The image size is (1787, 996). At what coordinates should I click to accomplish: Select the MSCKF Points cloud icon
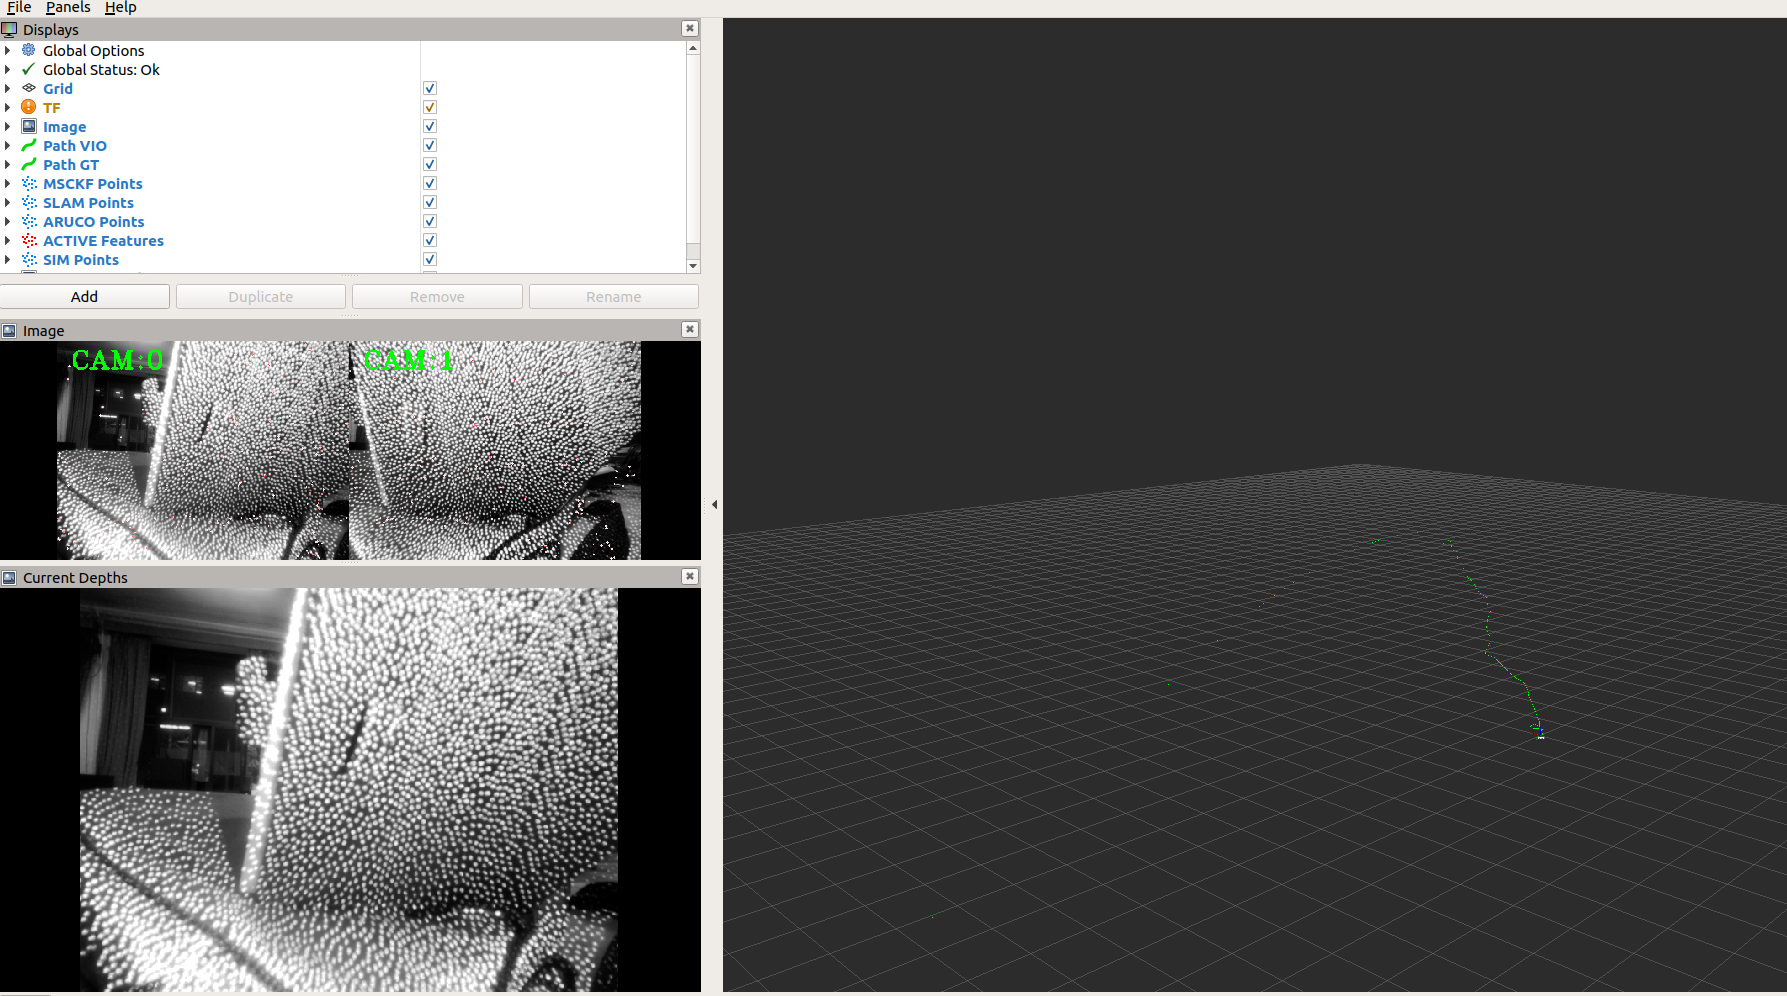point(28,183)
